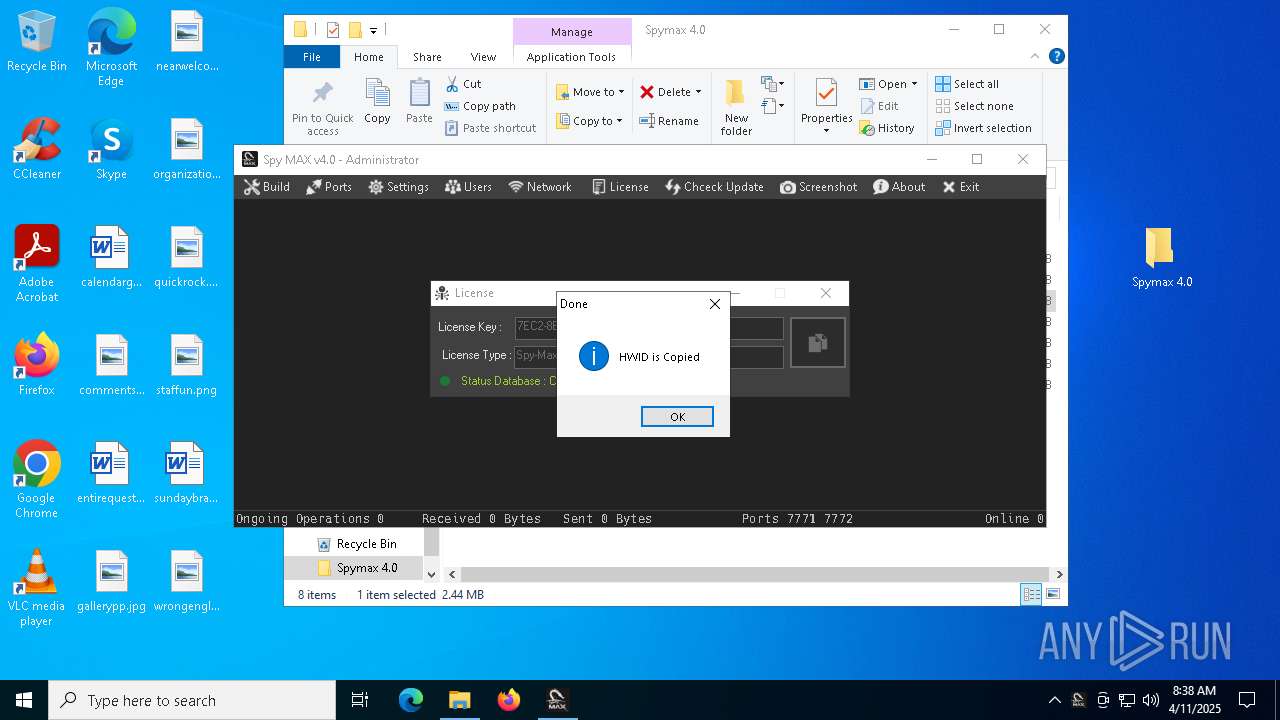Viewport: 1280px width, 720px height.
Task: Switch Explorer to large icons view
Action: click(1052, 595)
